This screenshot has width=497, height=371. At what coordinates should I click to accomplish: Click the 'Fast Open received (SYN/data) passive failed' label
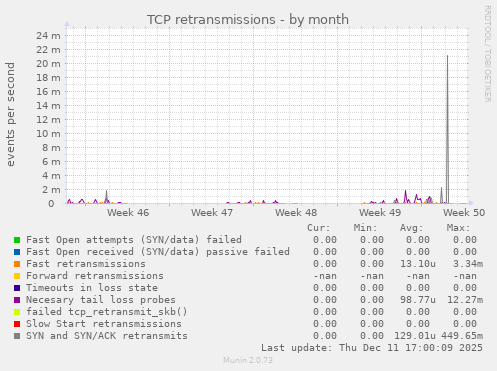(158, 252)
